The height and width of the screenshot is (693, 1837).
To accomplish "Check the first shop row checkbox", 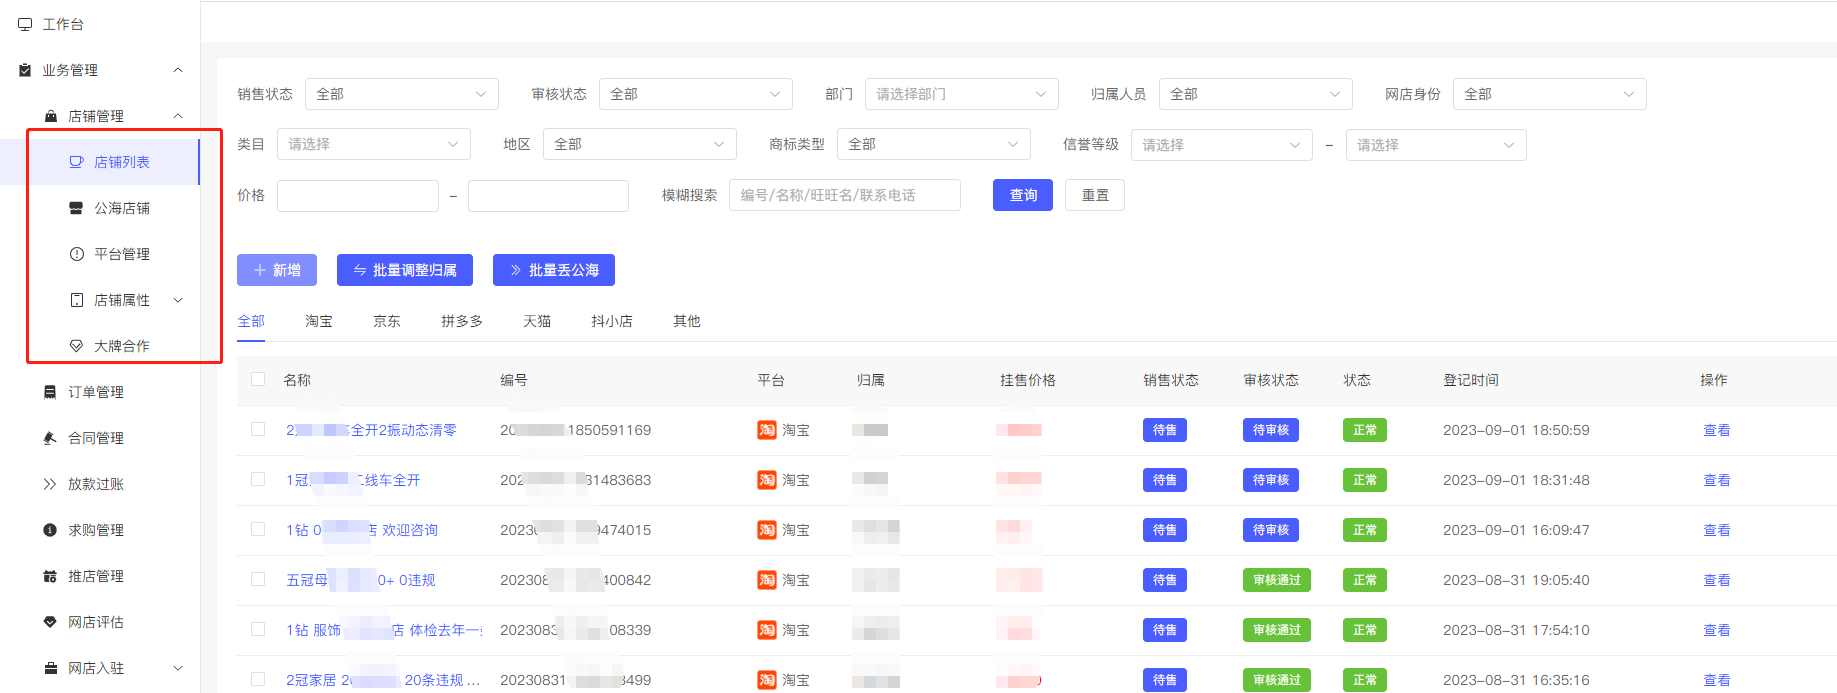I will (258, 430).
